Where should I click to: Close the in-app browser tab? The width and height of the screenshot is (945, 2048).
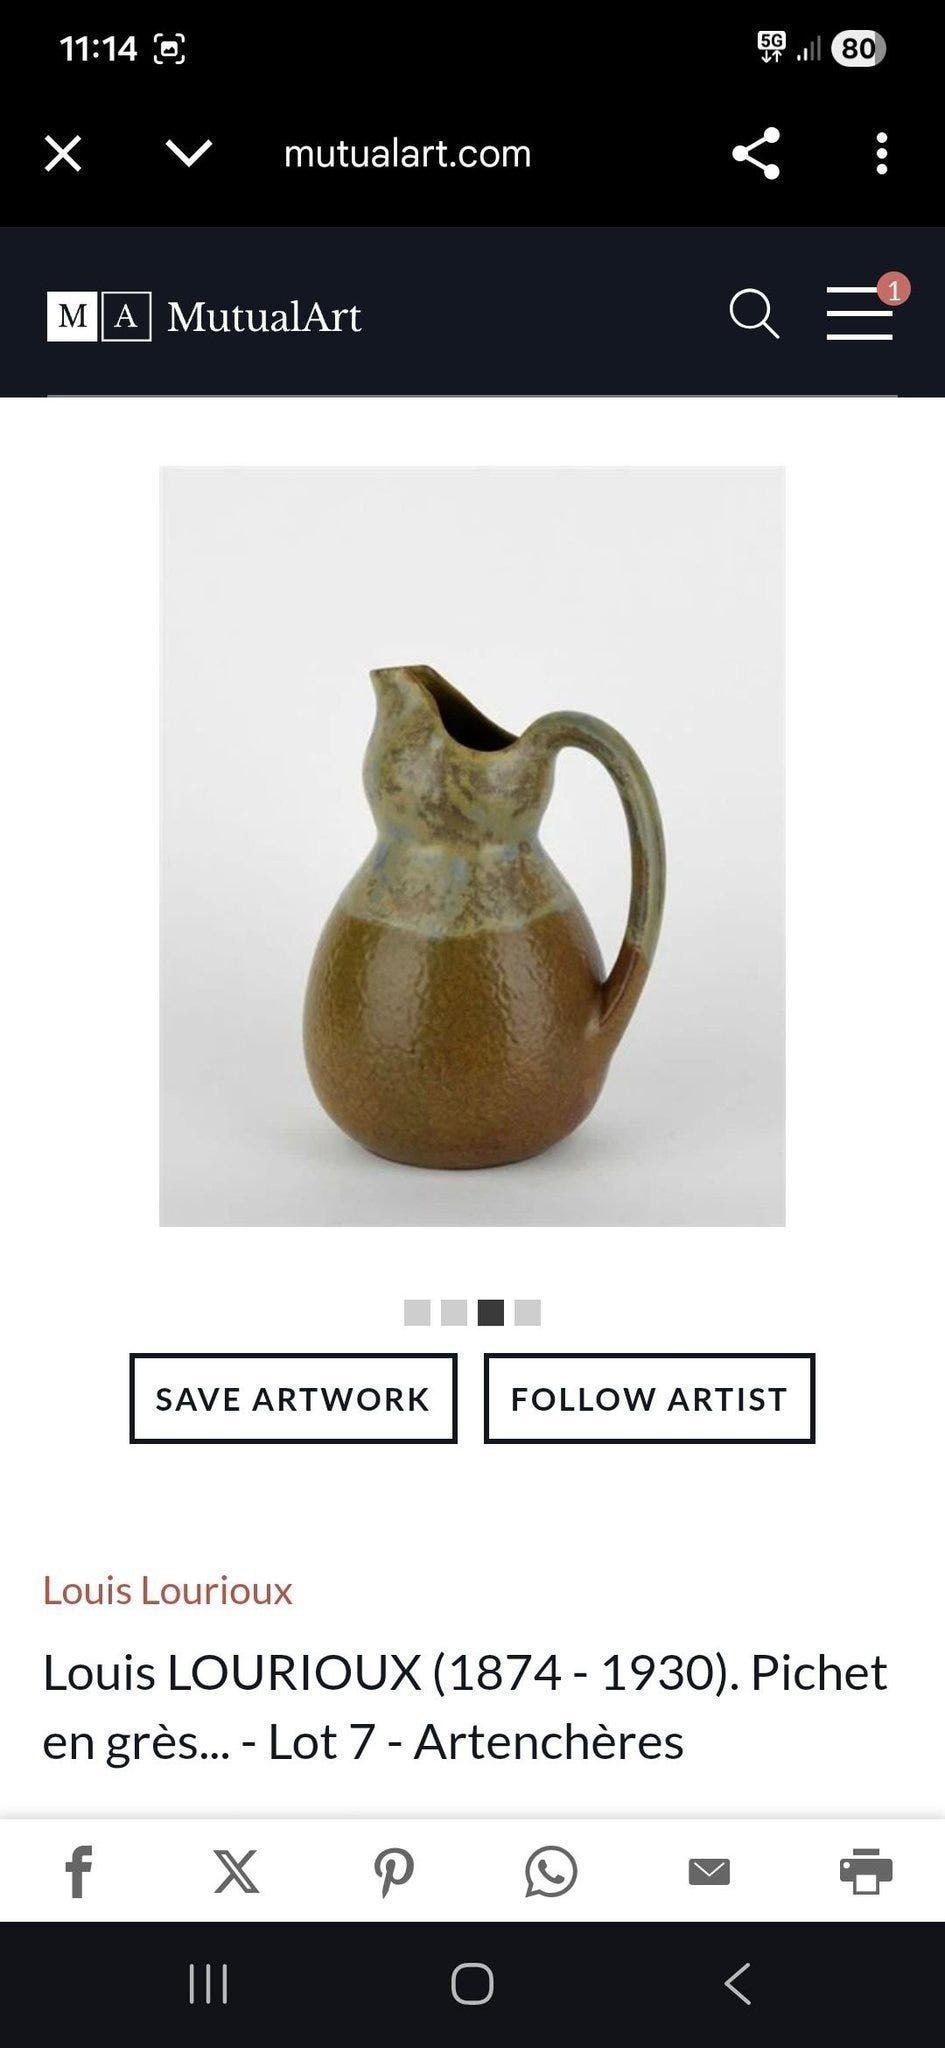(63, 154)
